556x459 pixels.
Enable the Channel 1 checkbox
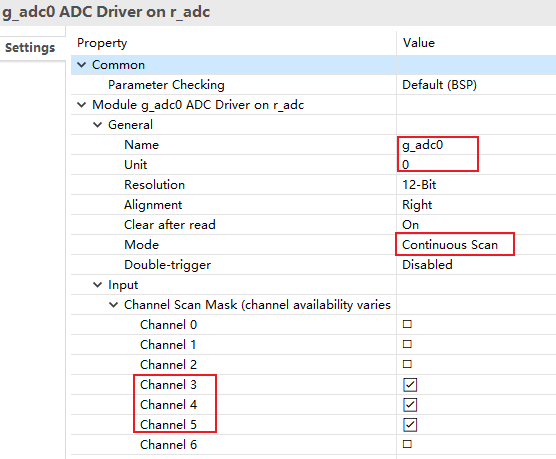407,344
